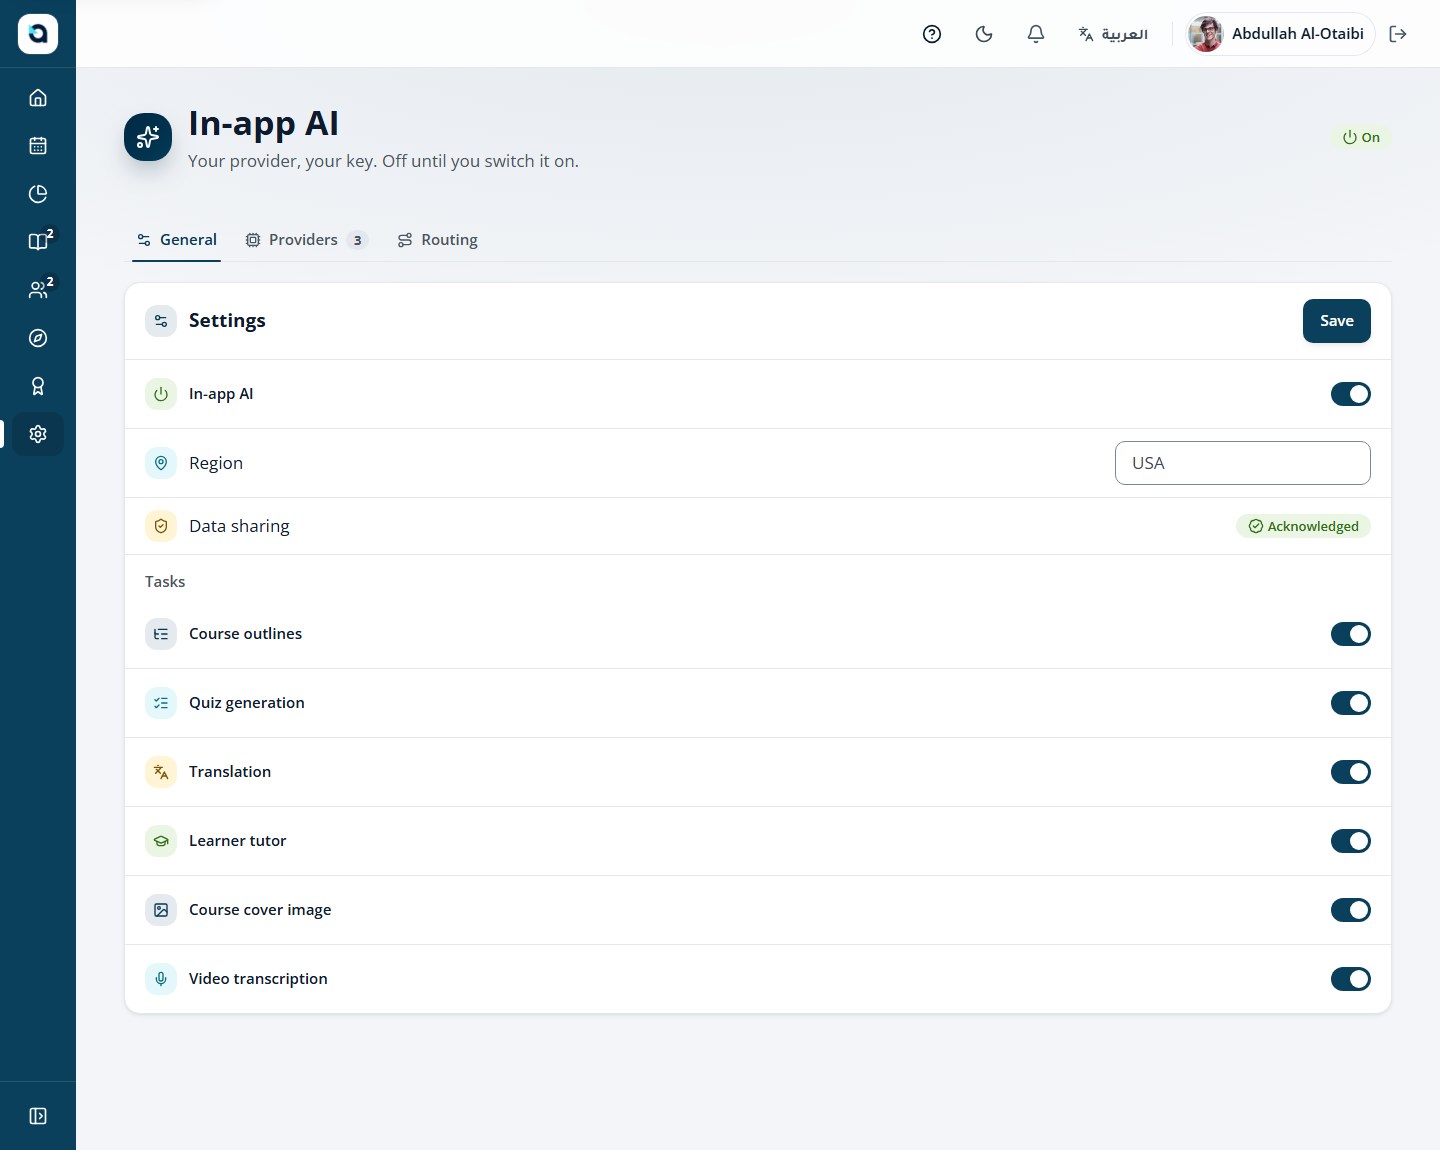
Task: Click the image icon beside Course cover image
Action: [x=161, y=910]
